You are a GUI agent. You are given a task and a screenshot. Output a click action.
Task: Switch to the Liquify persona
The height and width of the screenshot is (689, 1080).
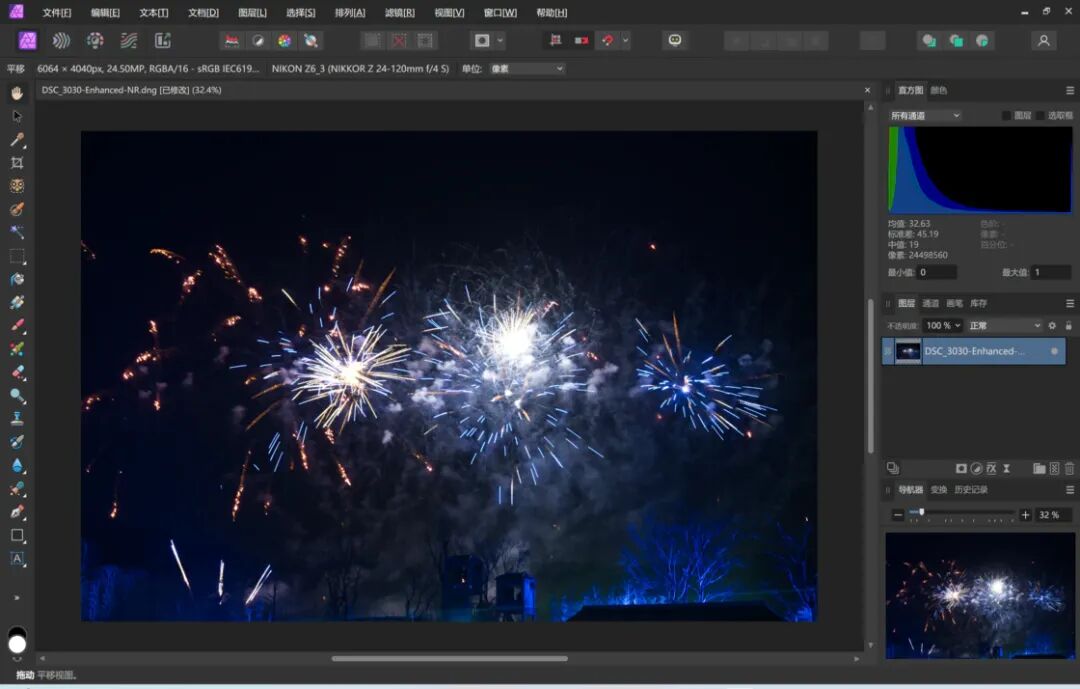(61, 41)
